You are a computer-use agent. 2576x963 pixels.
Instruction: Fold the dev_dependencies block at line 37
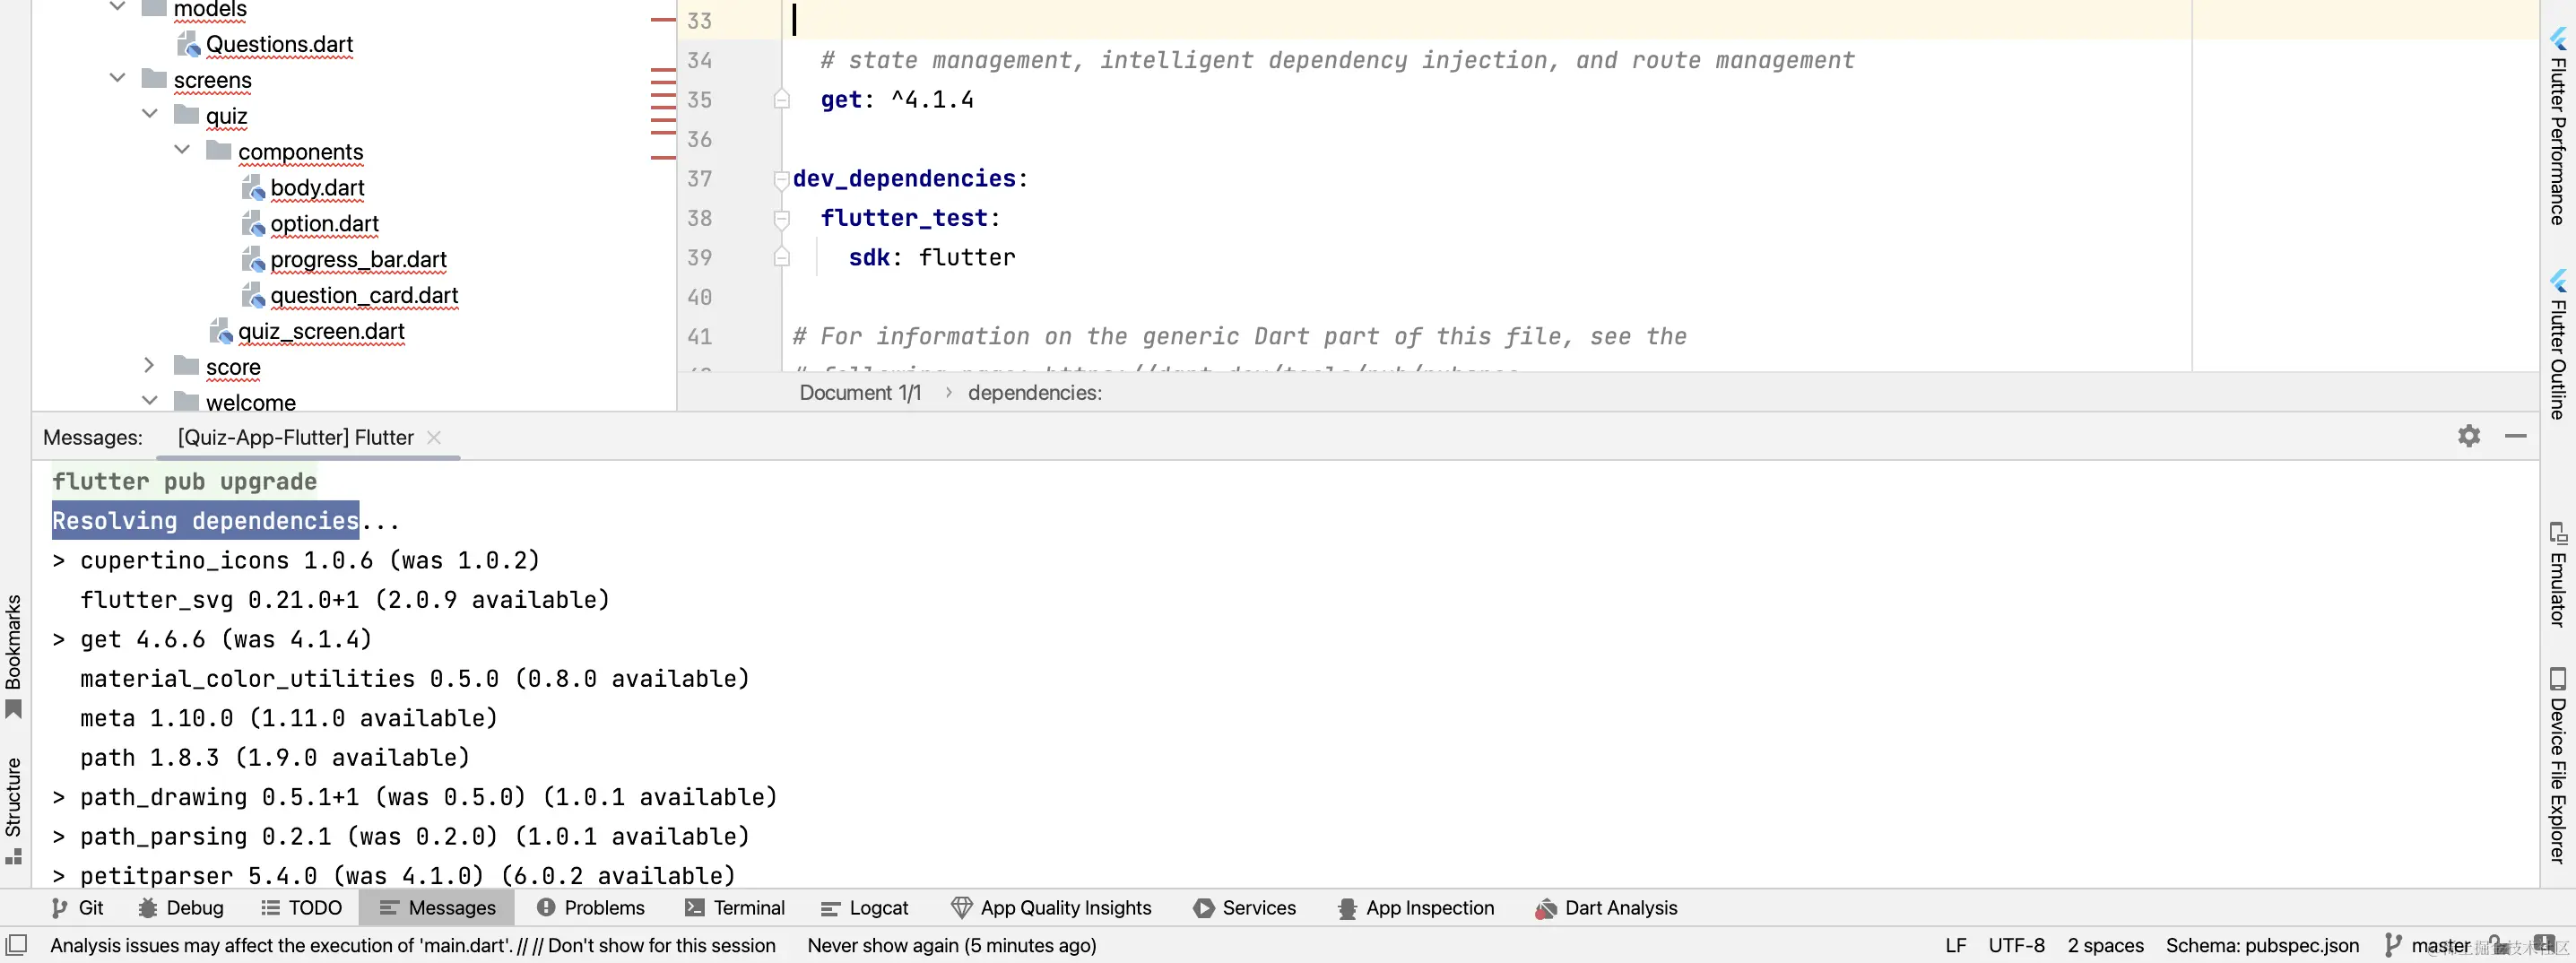pos(782,179)
